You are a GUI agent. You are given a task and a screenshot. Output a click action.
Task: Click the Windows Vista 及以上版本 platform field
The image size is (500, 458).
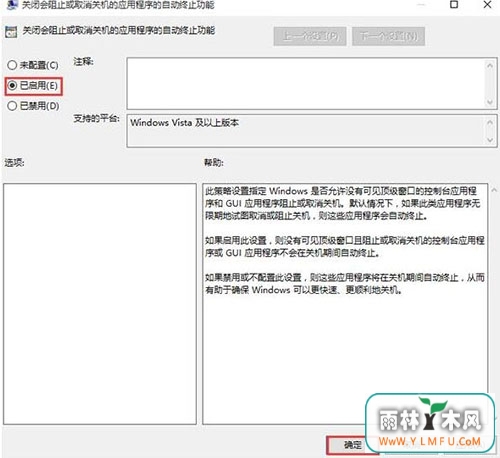305,130
